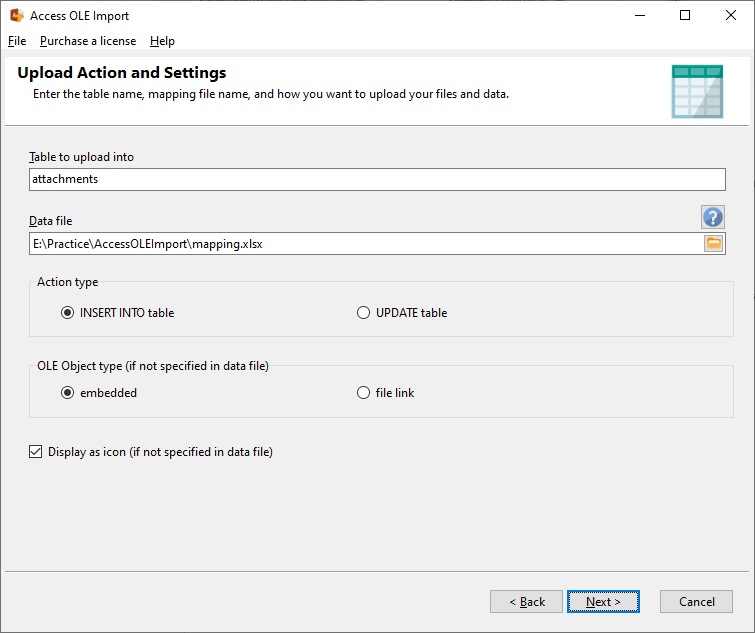Viewport: 755px width, 633px height.
Task: Maximize the Access OLE Import window
Action: point(685,16)
